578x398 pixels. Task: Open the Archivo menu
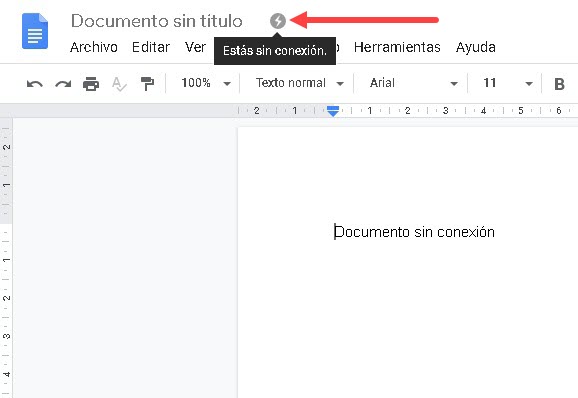coord(94,47)
